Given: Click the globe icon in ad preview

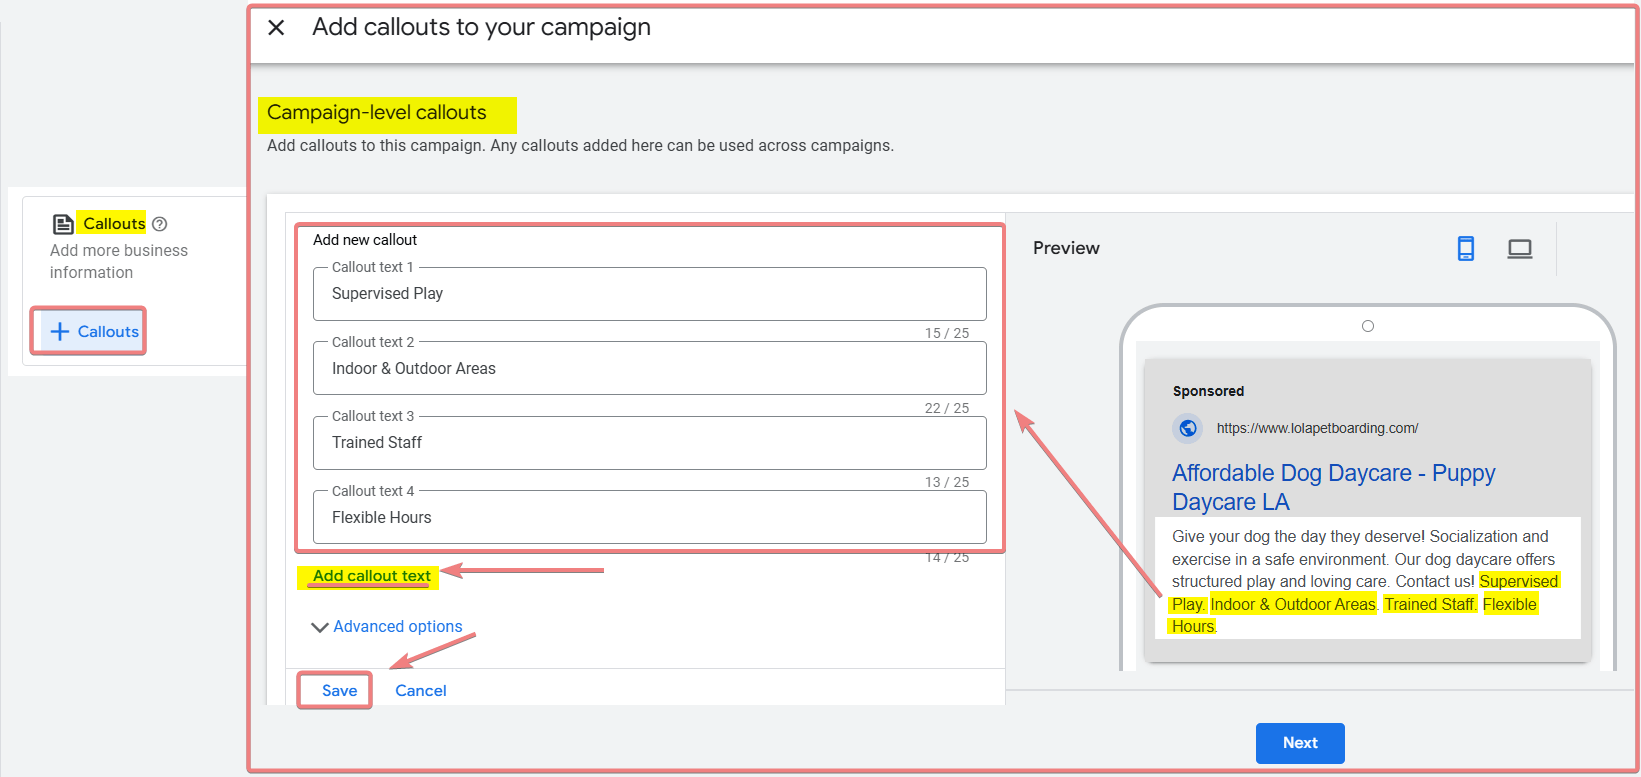Looking at the screenshot, I should point(1188,428).
